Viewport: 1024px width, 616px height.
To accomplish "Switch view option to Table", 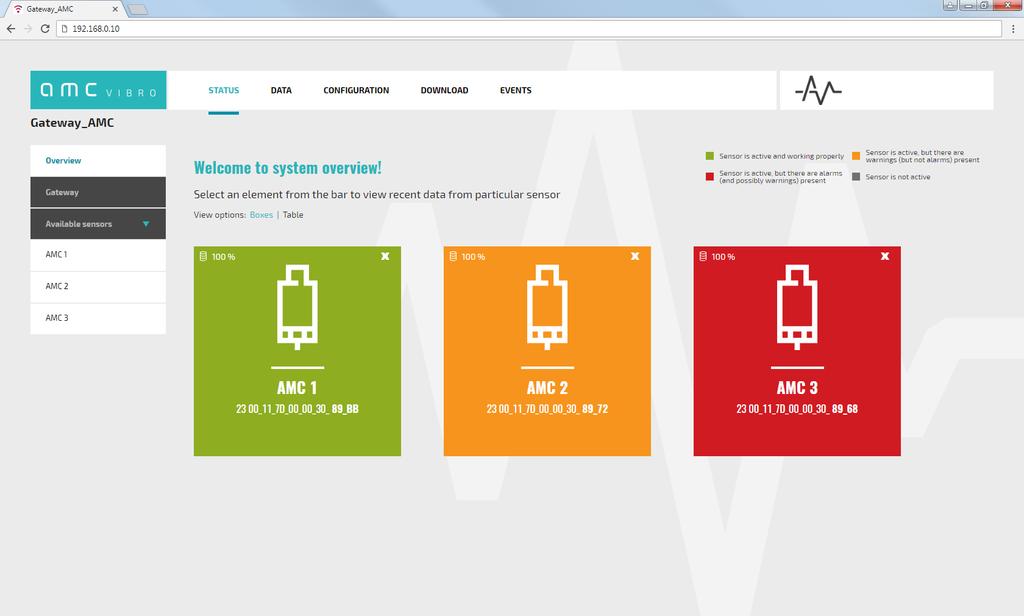I will [x=293, y=215].
